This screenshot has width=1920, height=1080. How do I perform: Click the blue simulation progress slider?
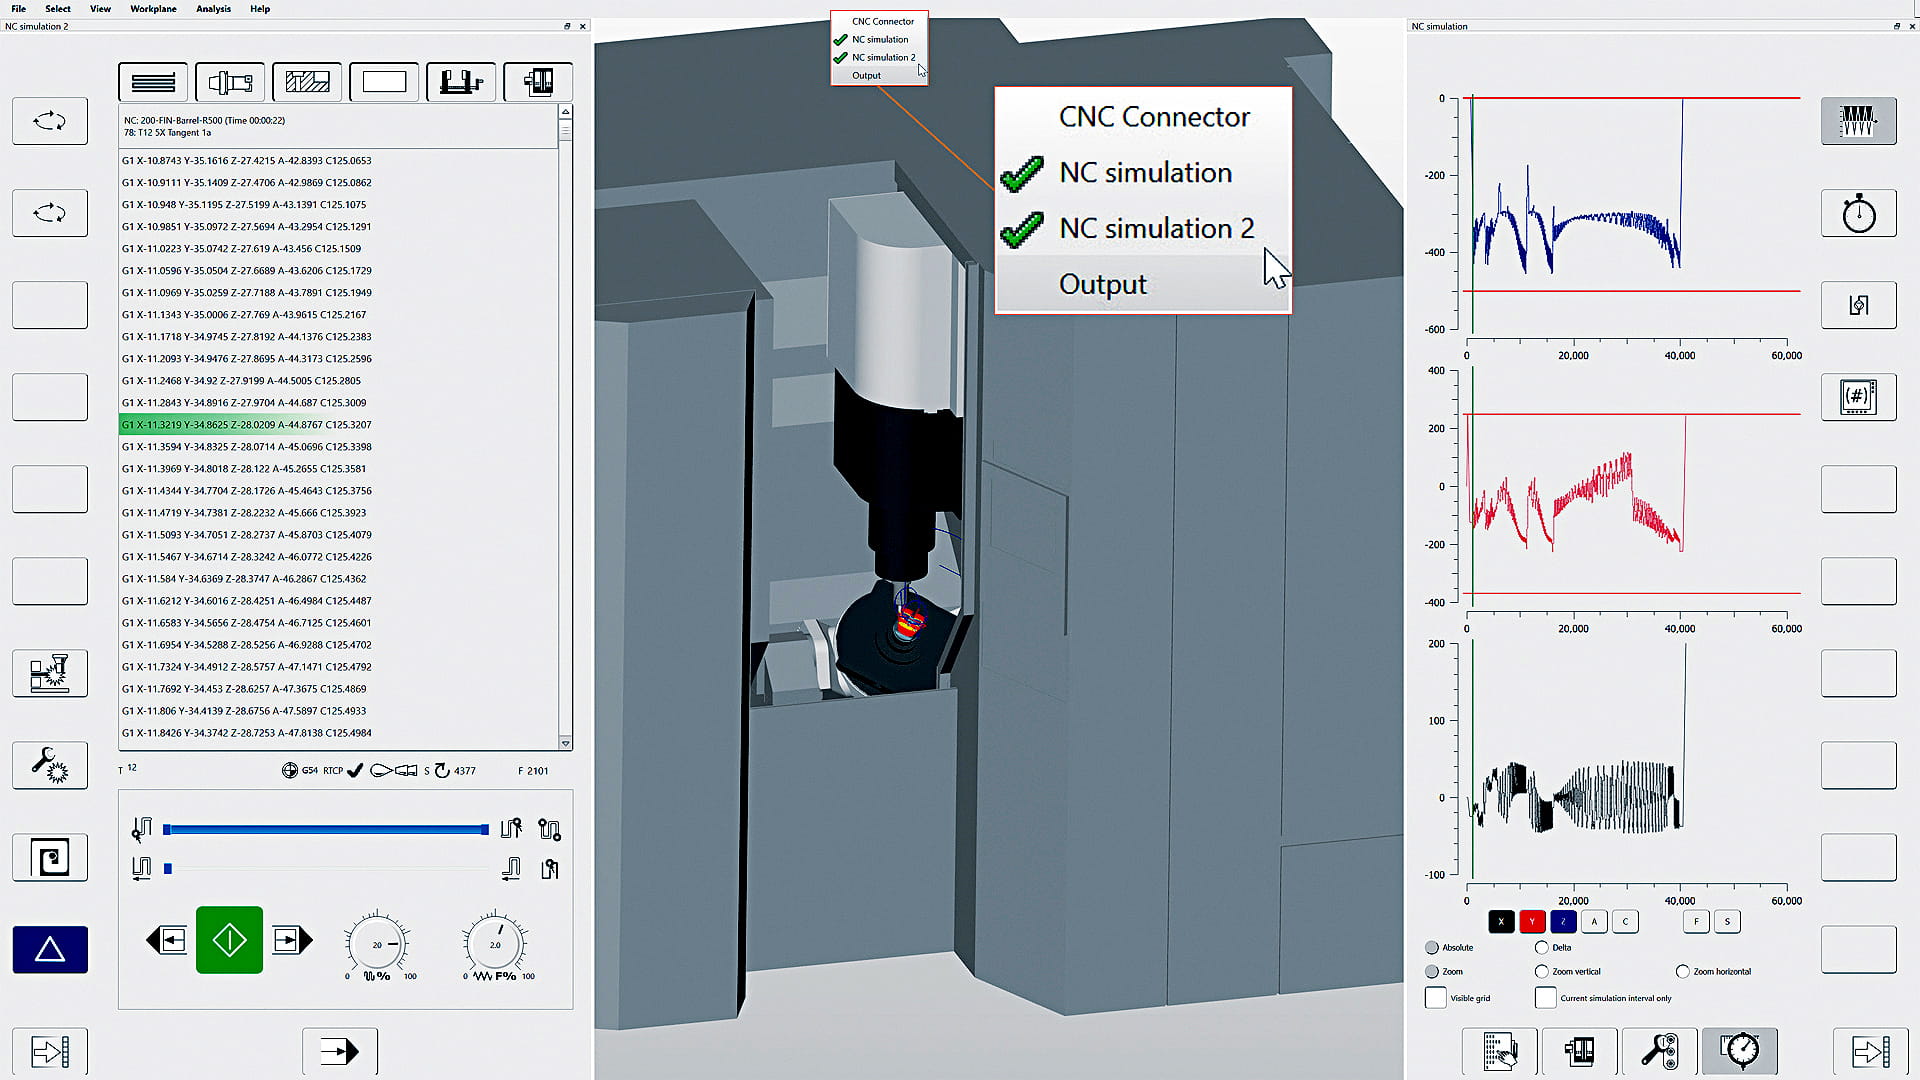[x=325, y=829]
